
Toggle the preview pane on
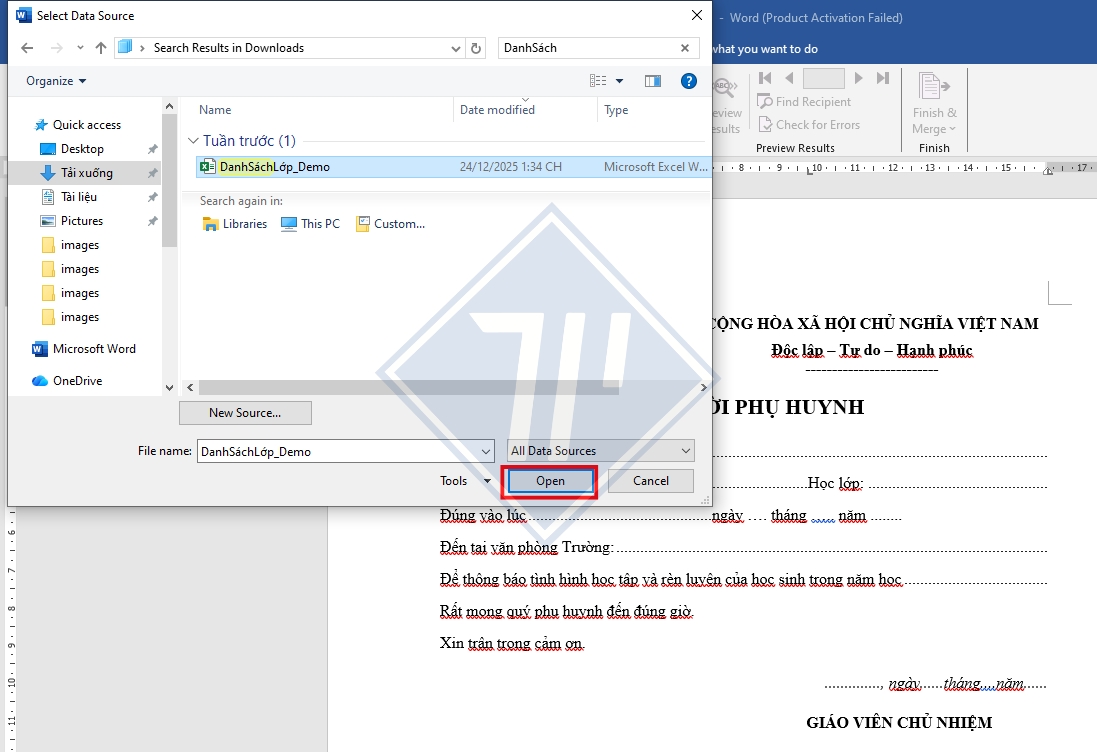(651, 81)
